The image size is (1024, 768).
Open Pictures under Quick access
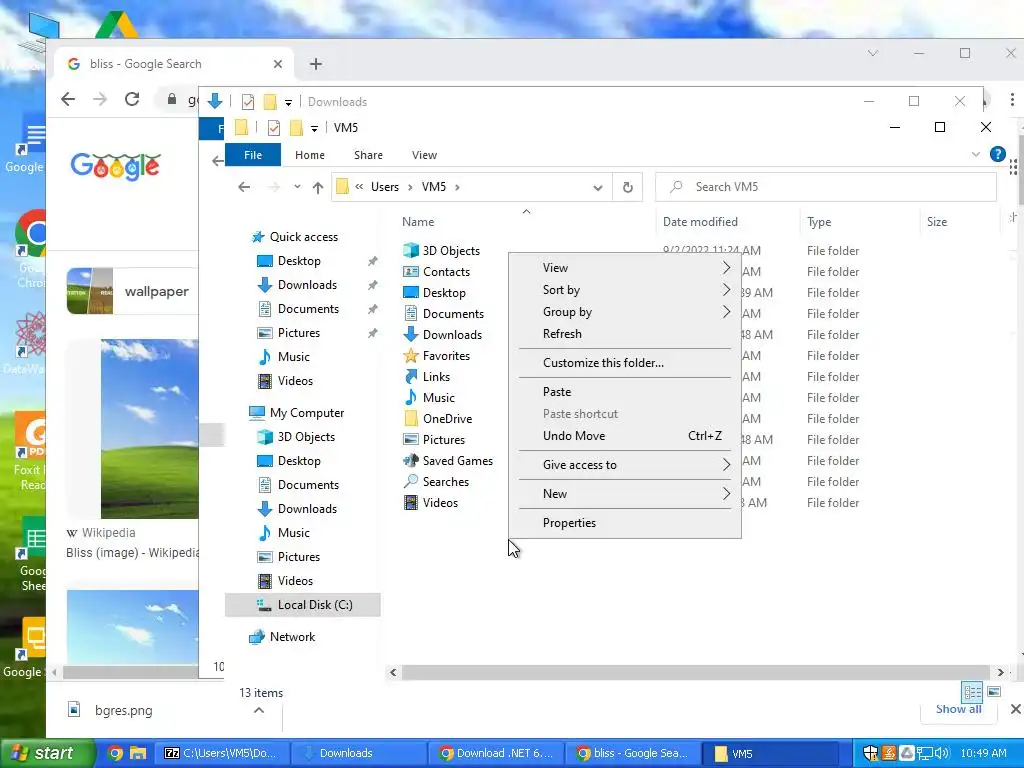click(x=298, y=333)
